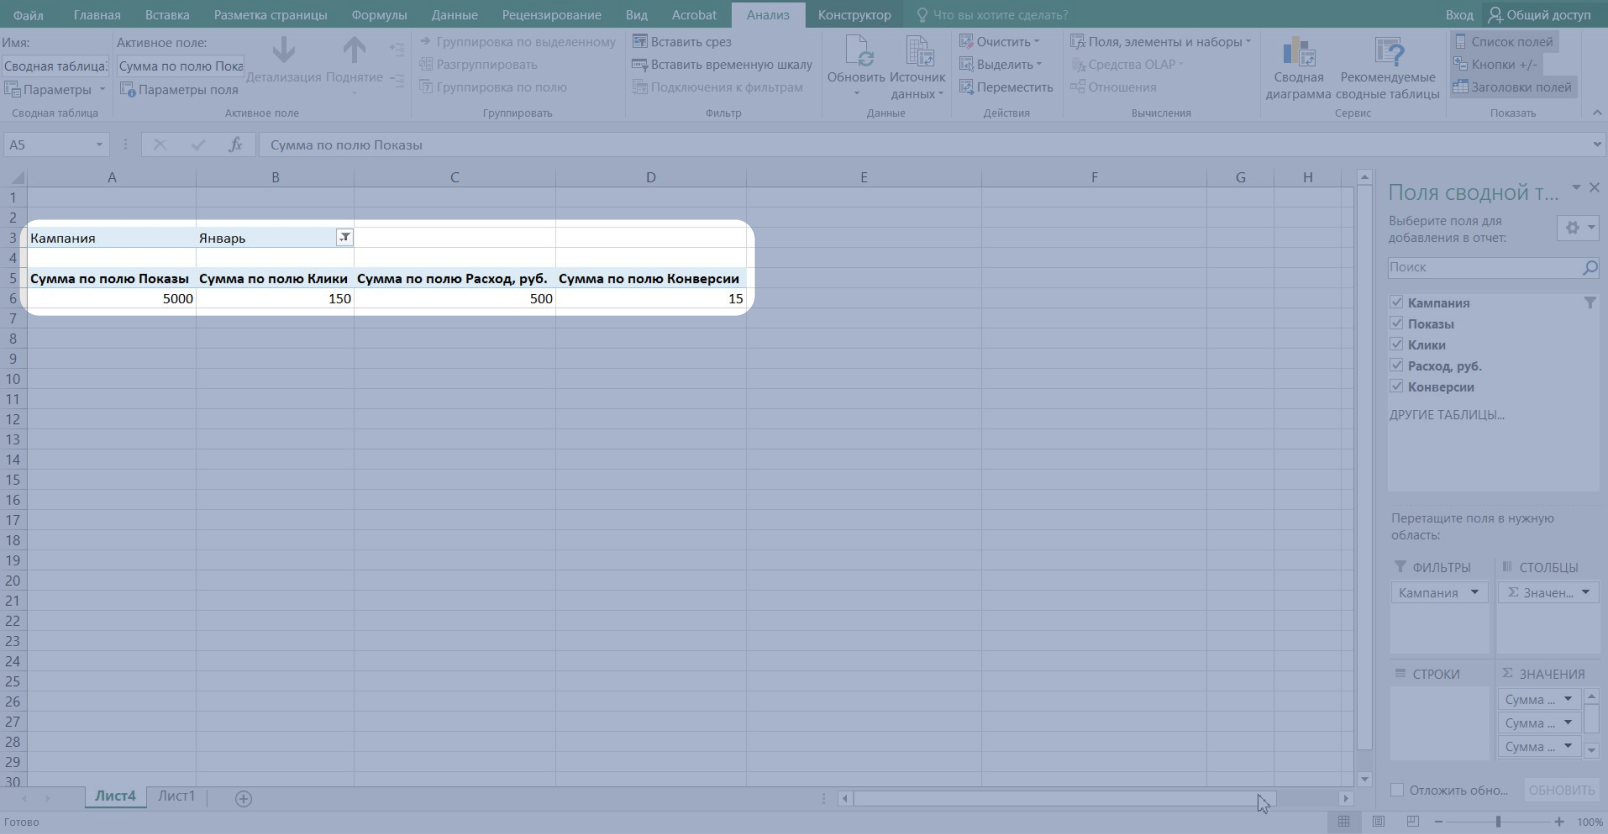Uncheck the Конверсии field checkbox

pos(1396,387)
